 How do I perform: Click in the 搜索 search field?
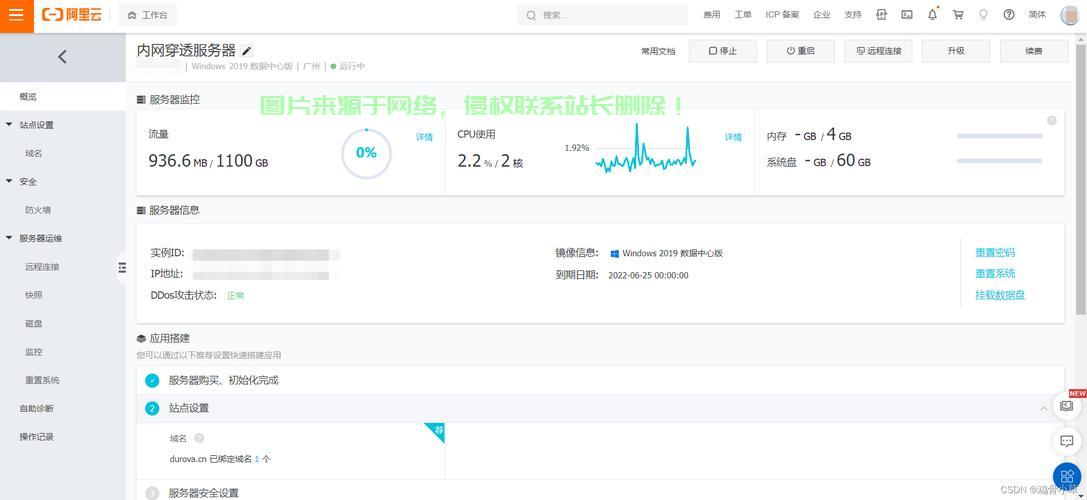[610, 15]
